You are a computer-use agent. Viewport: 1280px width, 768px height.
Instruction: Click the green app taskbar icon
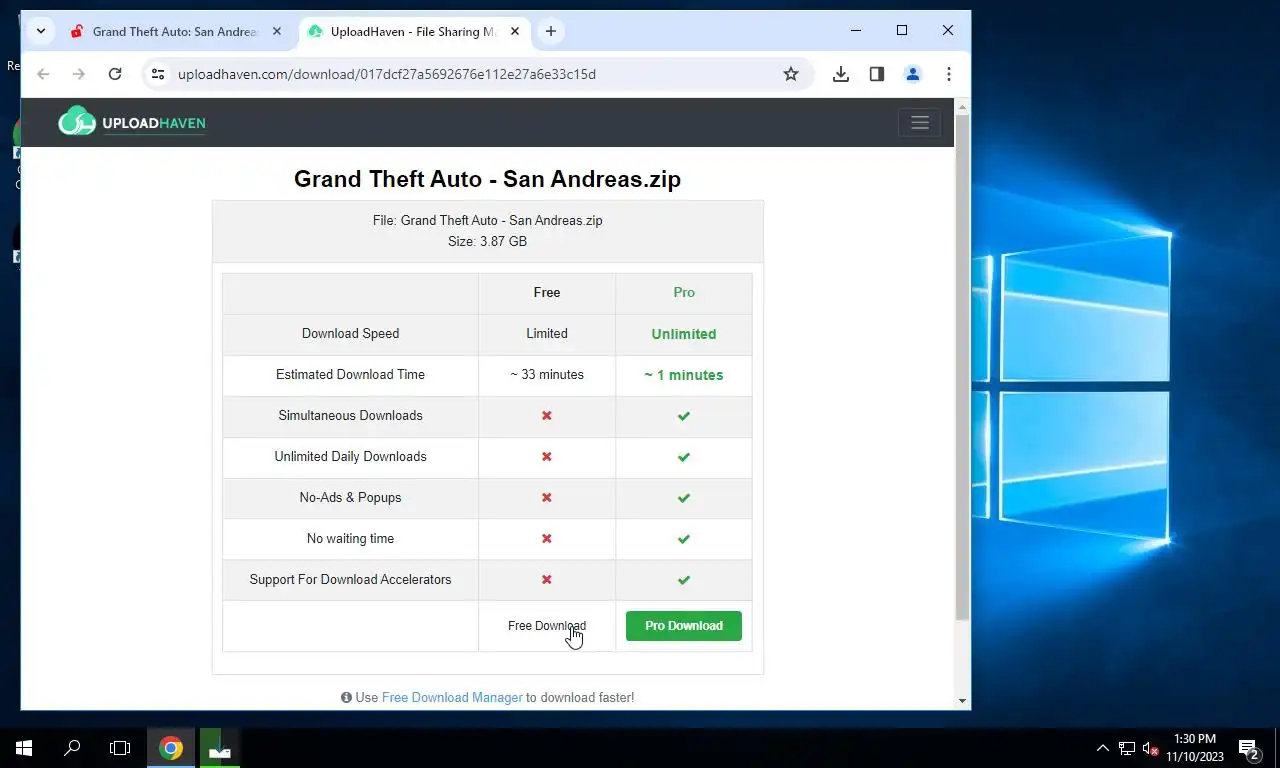(219, 747)
